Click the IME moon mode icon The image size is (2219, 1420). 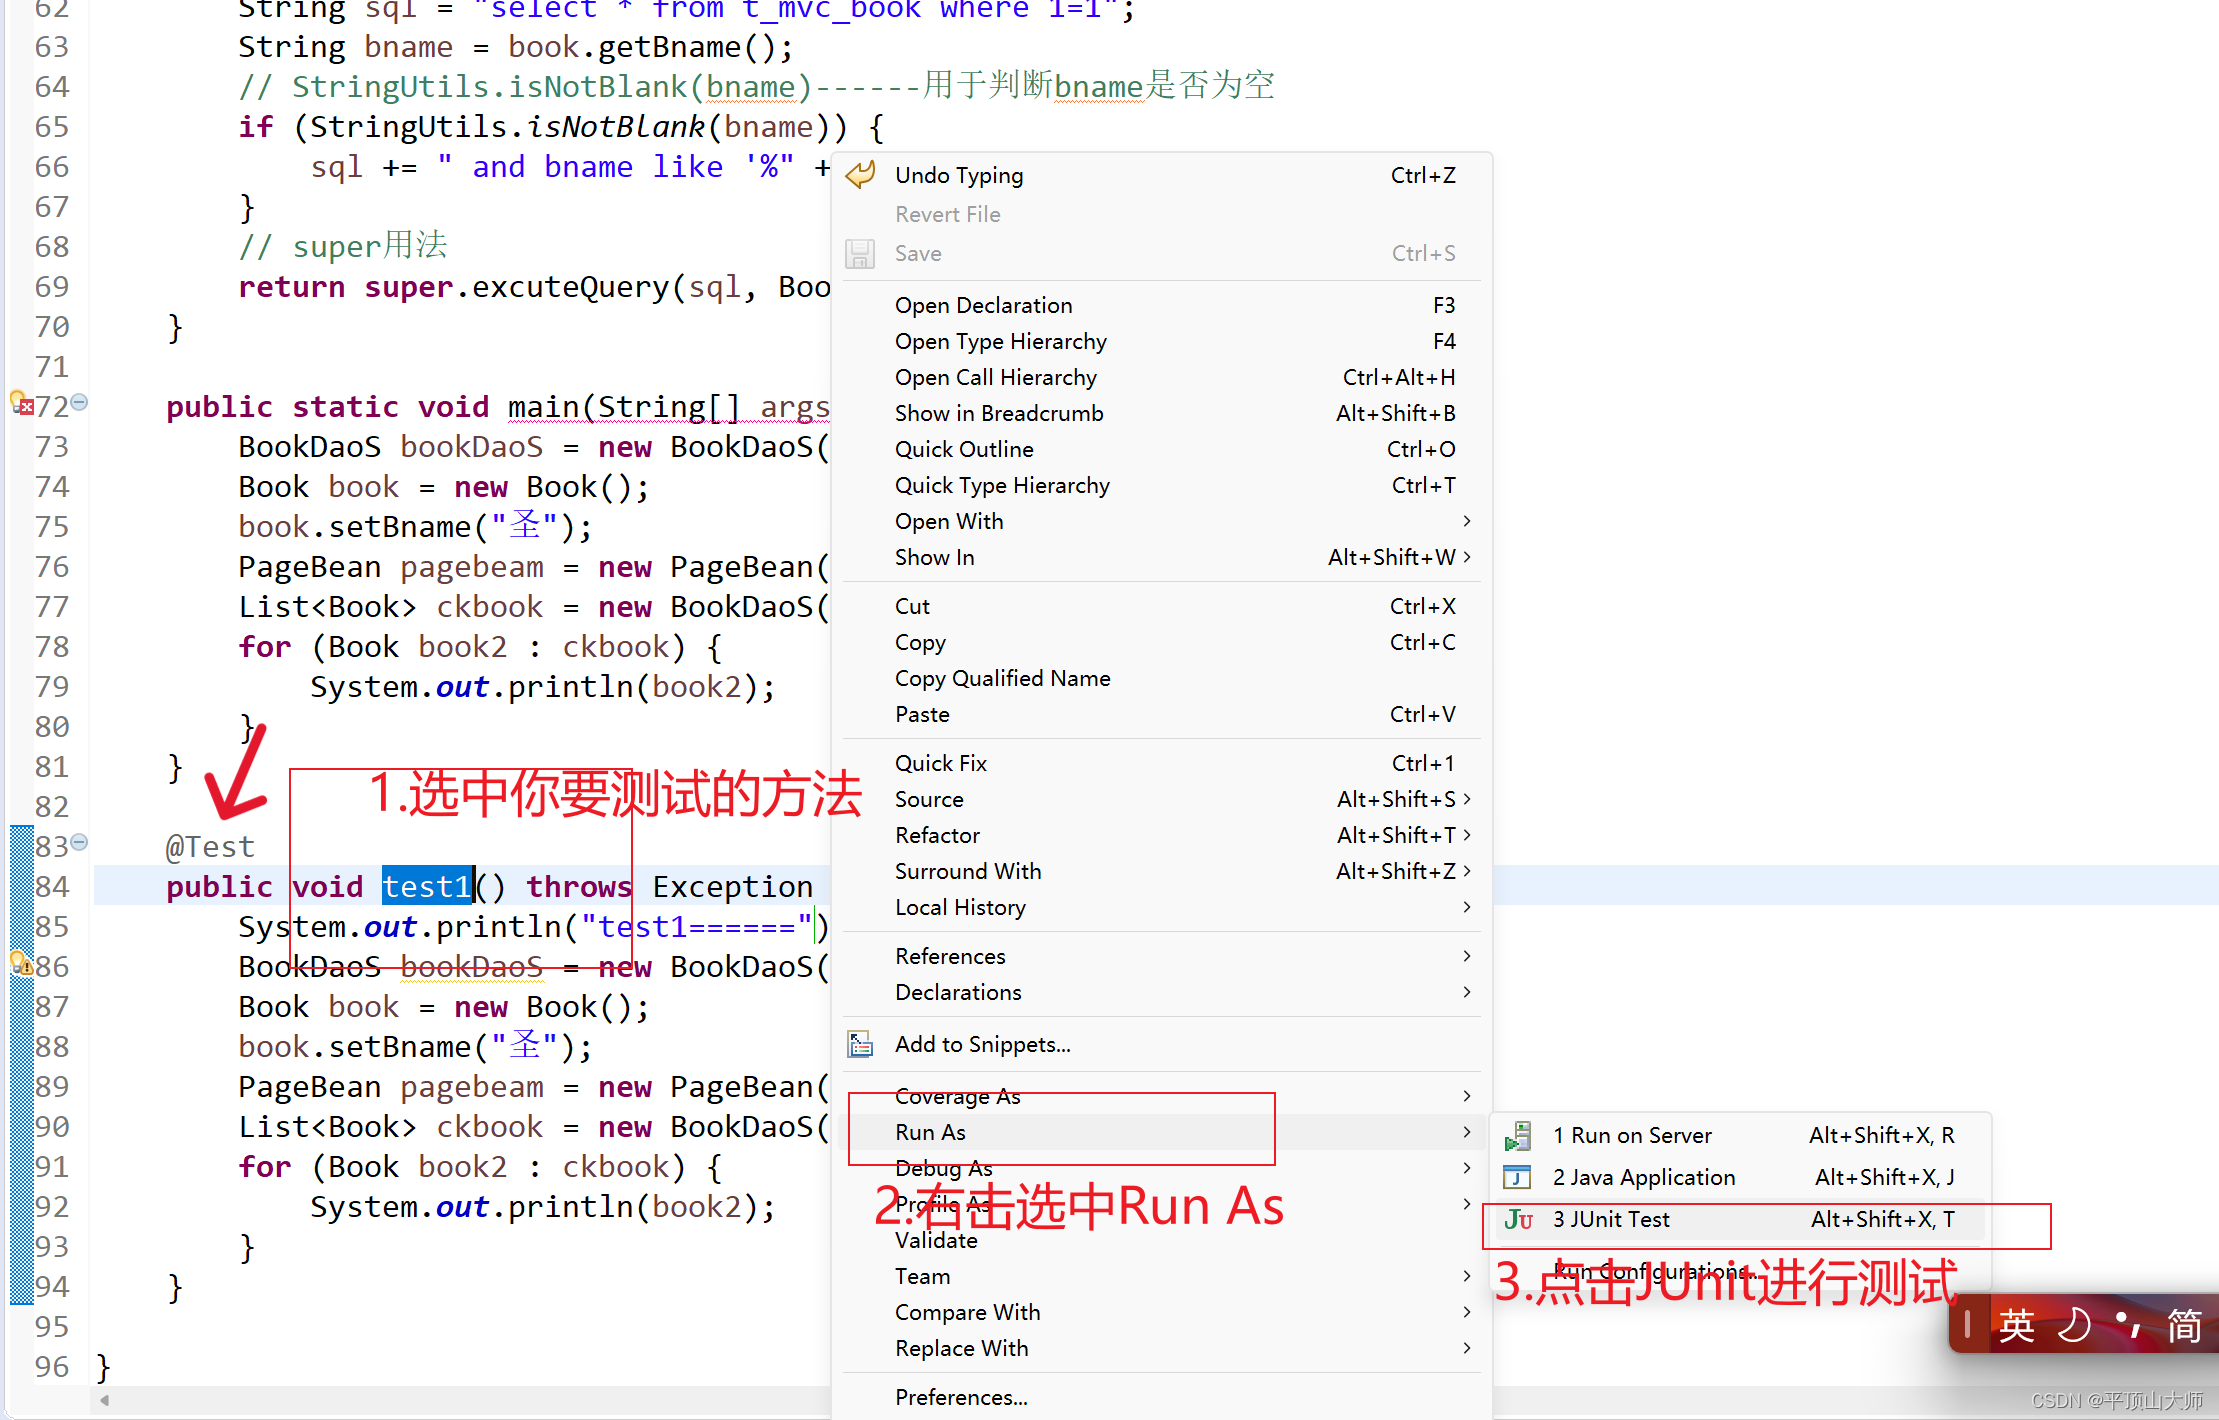[2075, 1324]
